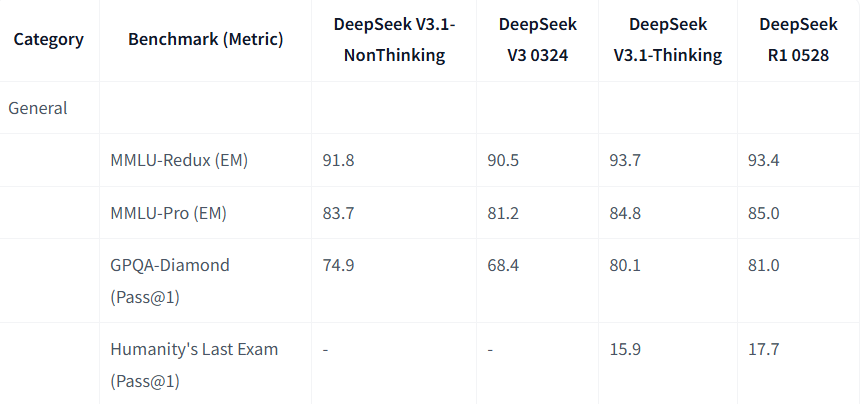Select the 15.9 score value
The height and width of the screenshot is (404, 860).
coord(626,349)
